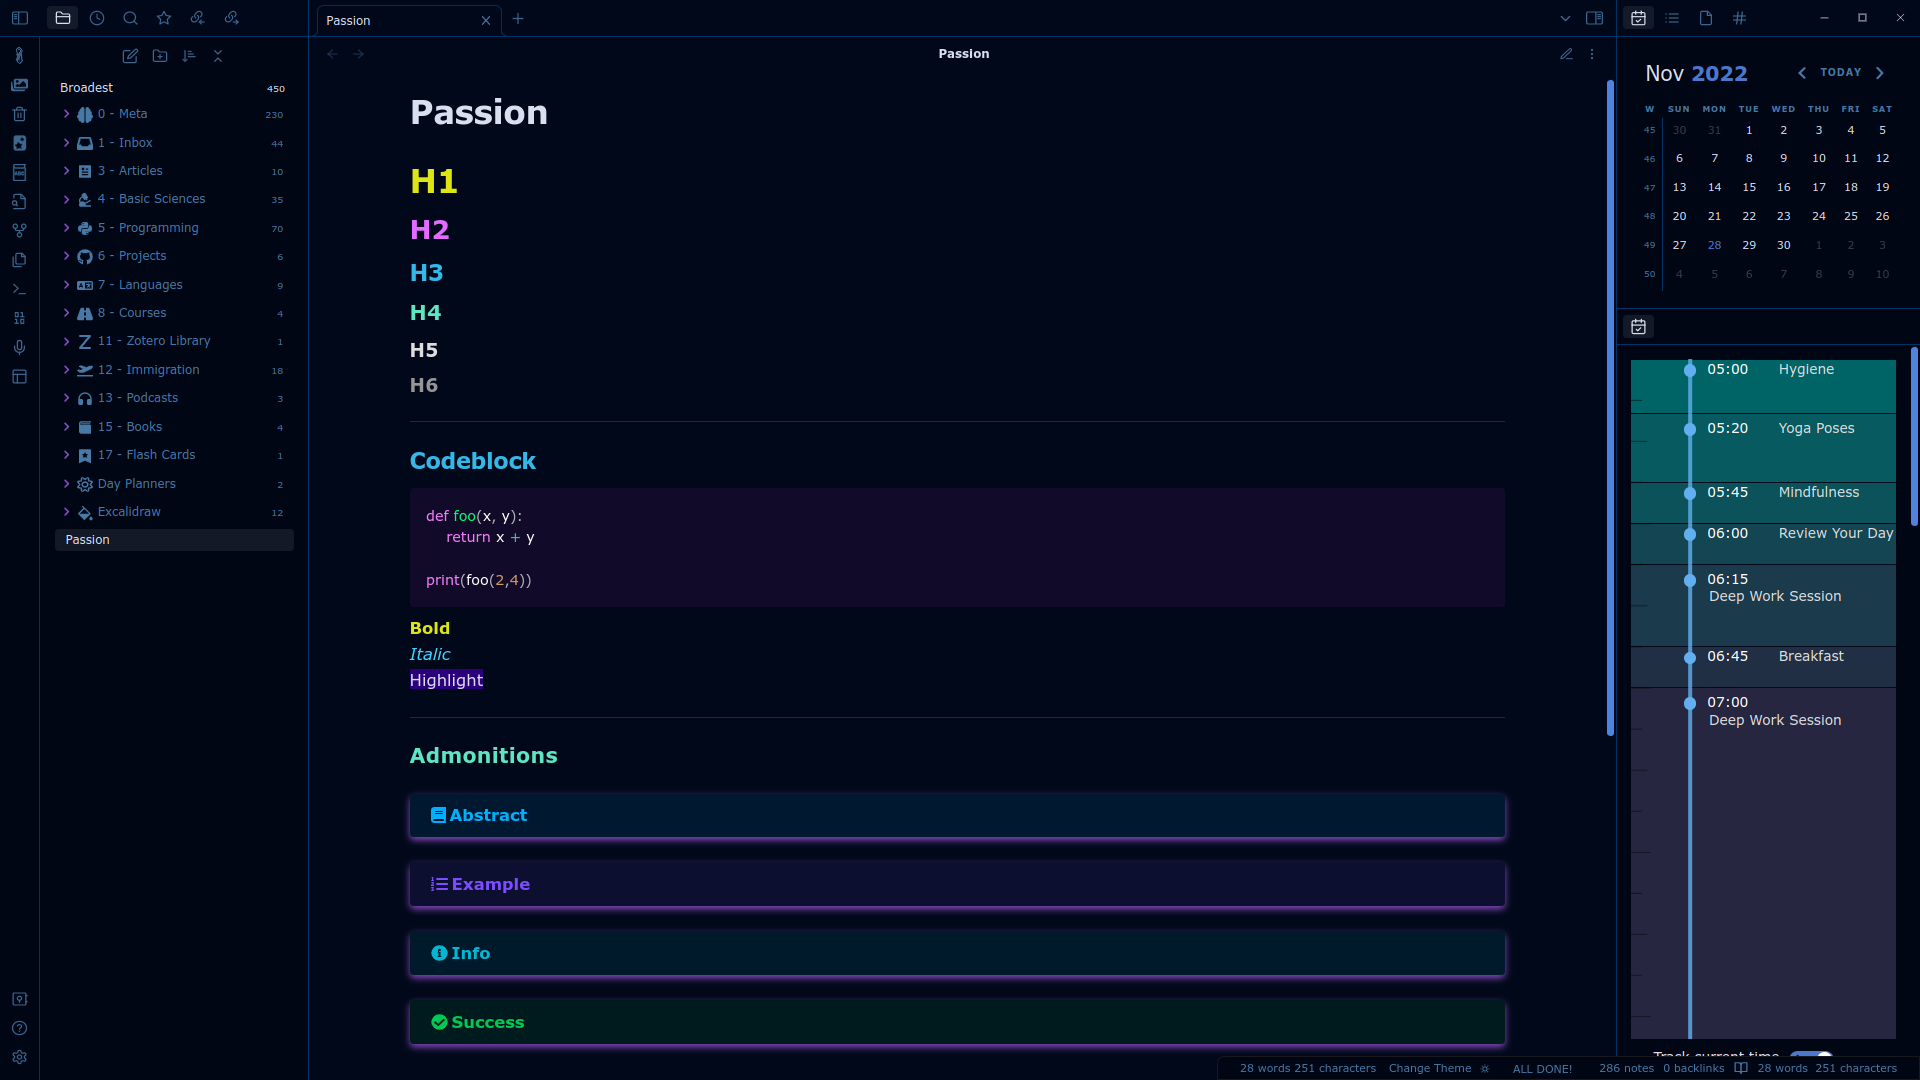Change the file explorer sort order
This screenshot has width=1920, height=1080.
pos(189,56)
